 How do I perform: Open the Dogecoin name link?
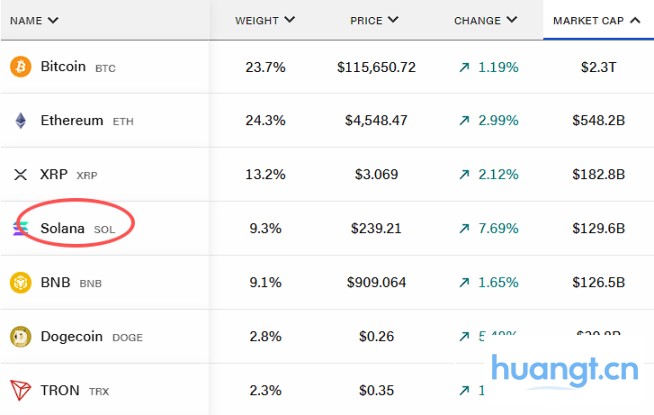pos(72,337)
